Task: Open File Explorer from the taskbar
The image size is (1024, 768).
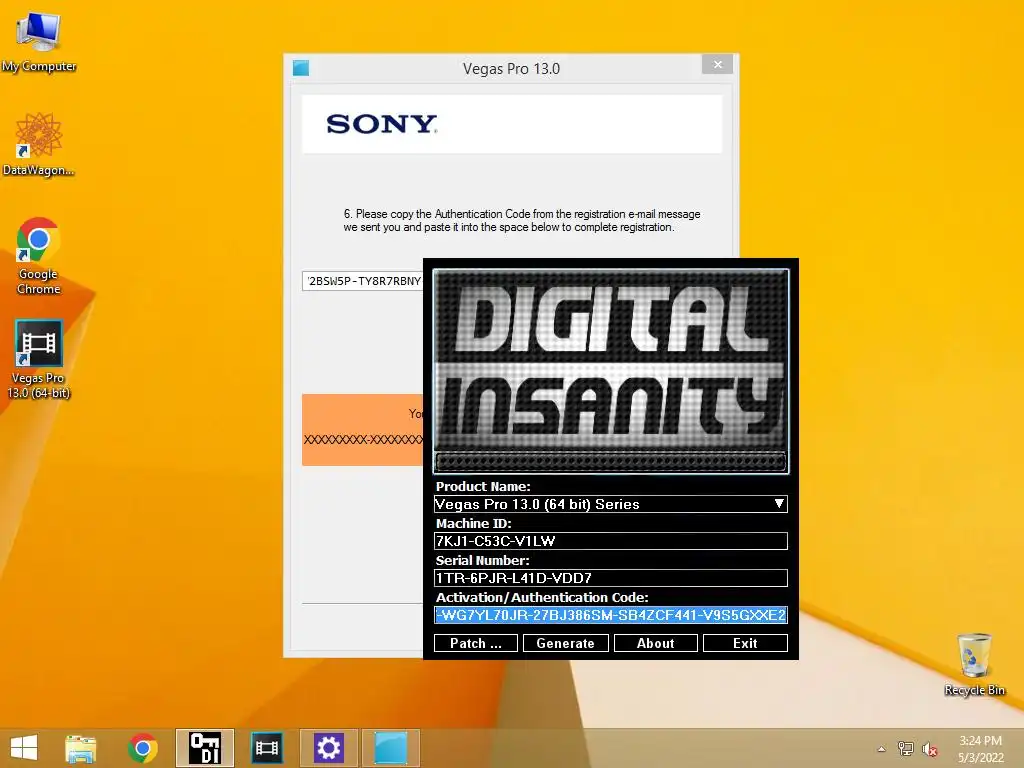Action: click(x=80, y=748)
